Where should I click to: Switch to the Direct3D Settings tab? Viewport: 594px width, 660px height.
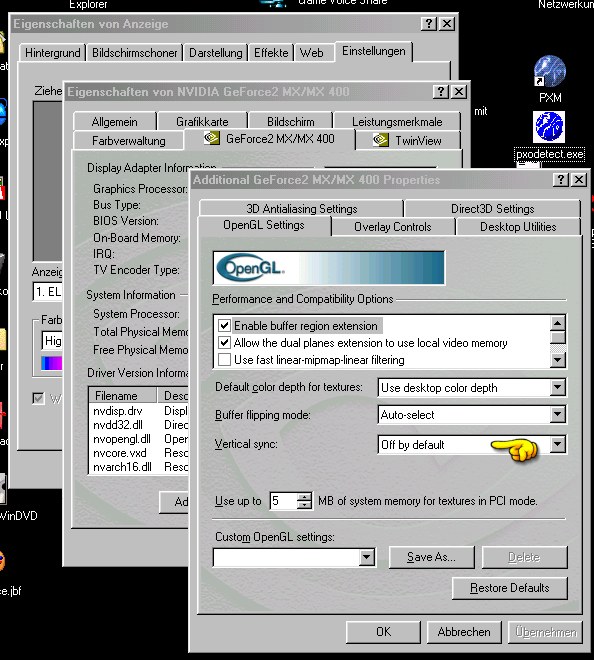[493, 209]
